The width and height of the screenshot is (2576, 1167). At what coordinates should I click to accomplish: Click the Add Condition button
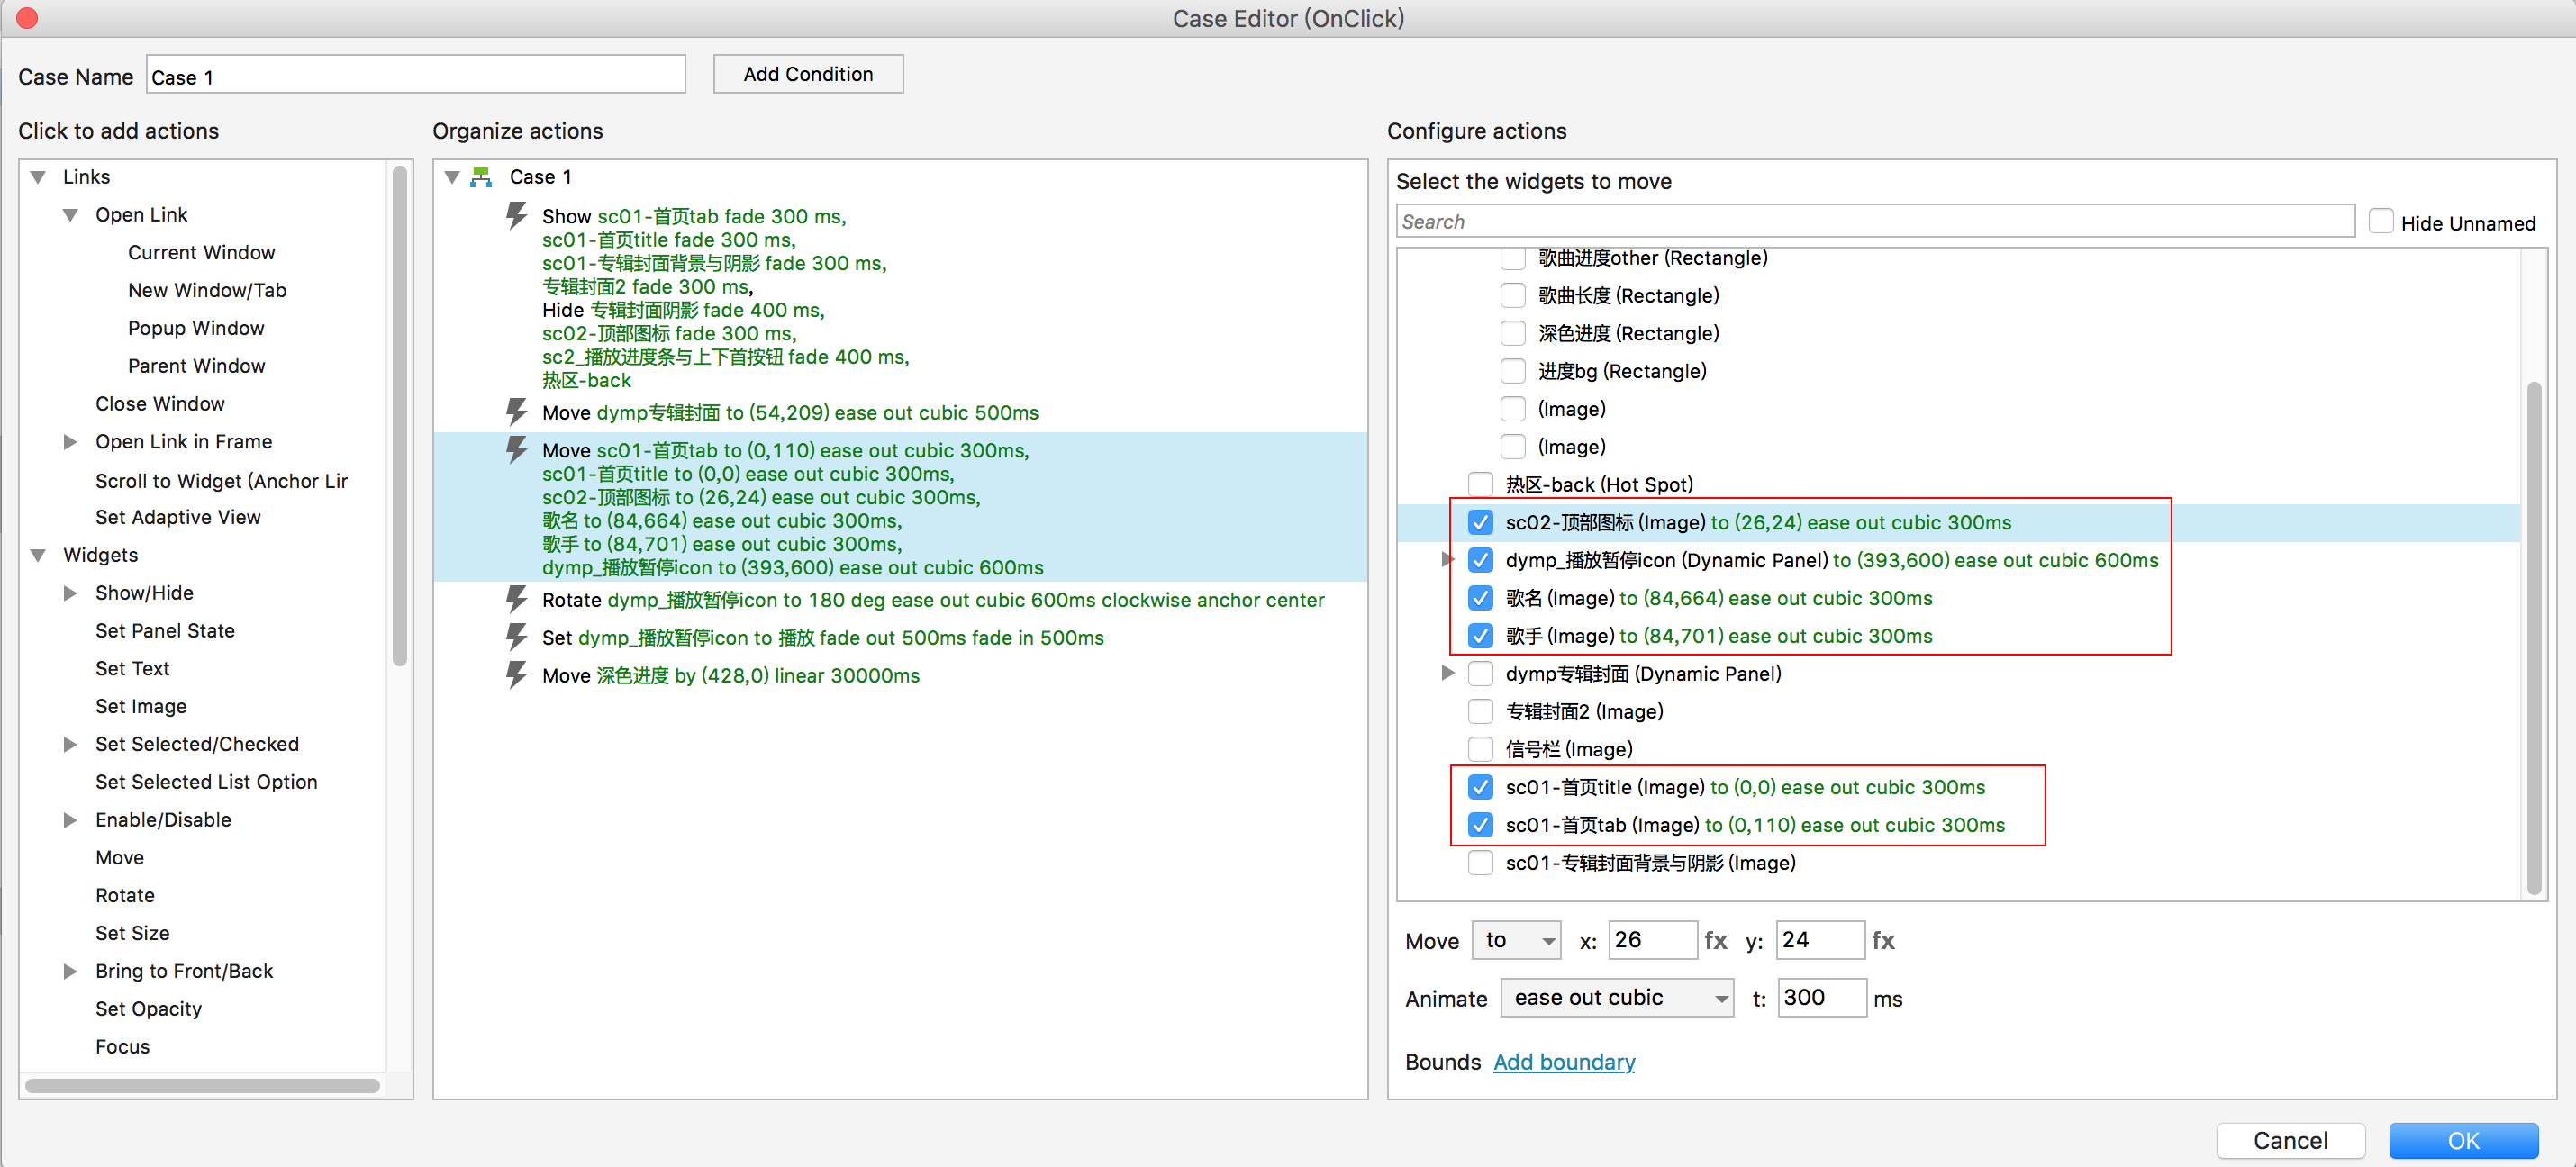[808, 74]
